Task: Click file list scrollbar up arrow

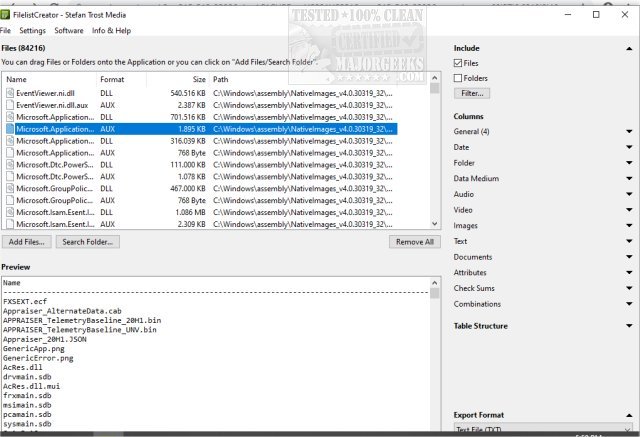Action: pyautogui.click(x=435, y=78)
